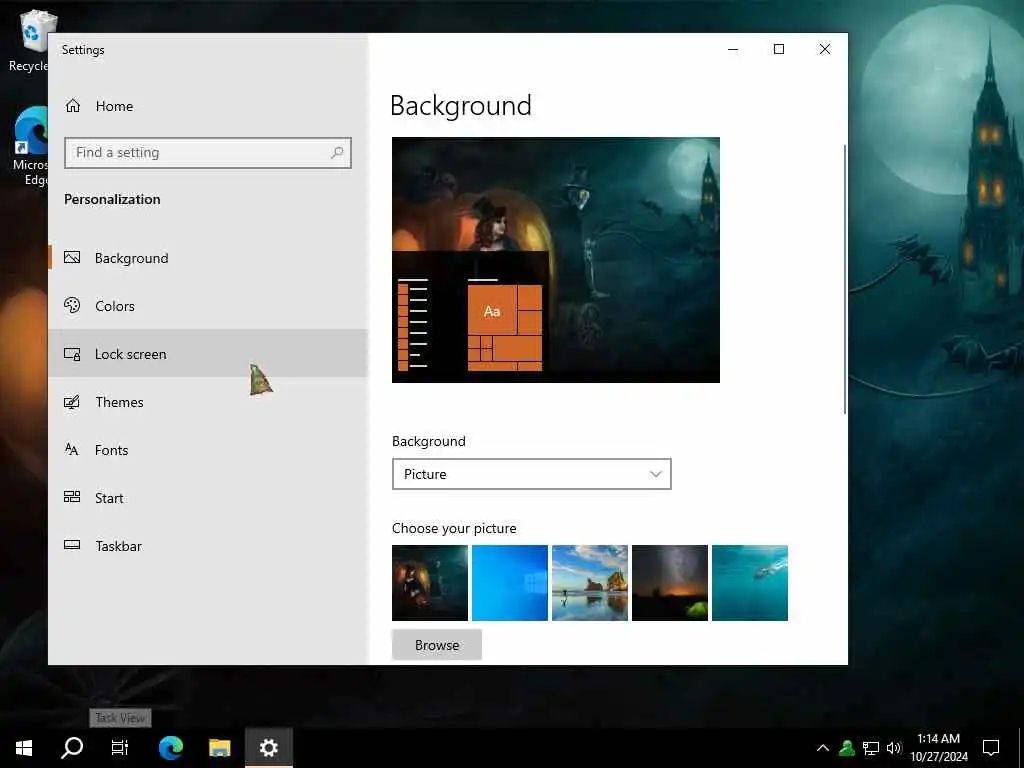Open Task View from taskbar

pyautogui.click(x=120, y=748)
